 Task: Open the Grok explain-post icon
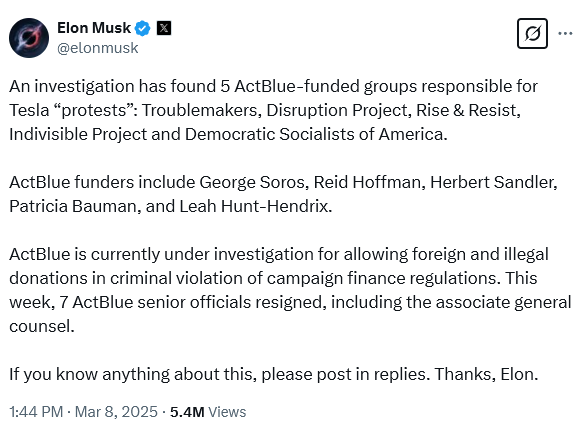pyautogui.click(x=532, y=34)
